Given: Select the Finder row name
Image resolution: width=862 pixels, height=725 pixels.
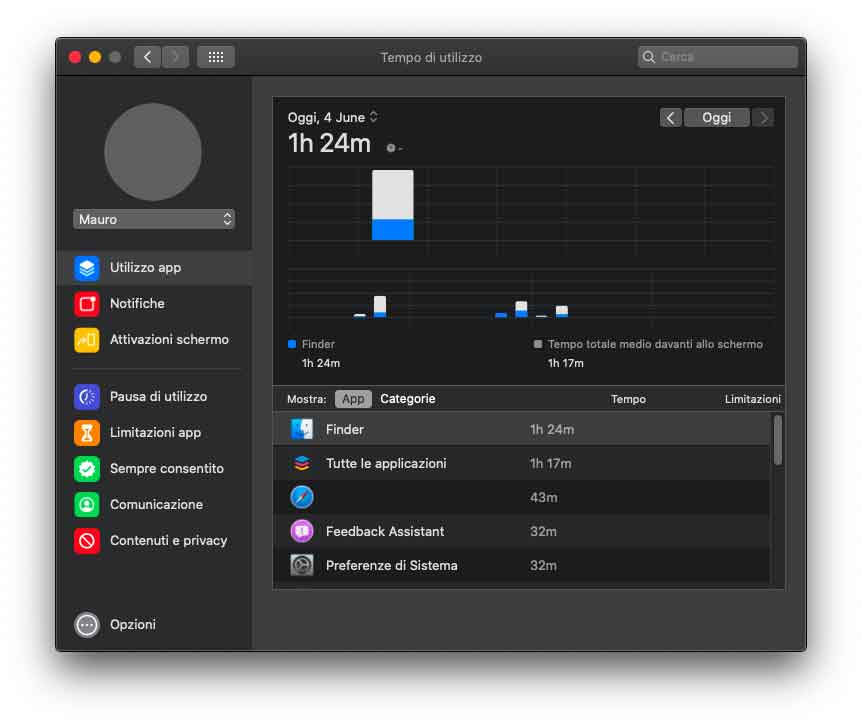Looking at the screenshot, I should [344, 429].
